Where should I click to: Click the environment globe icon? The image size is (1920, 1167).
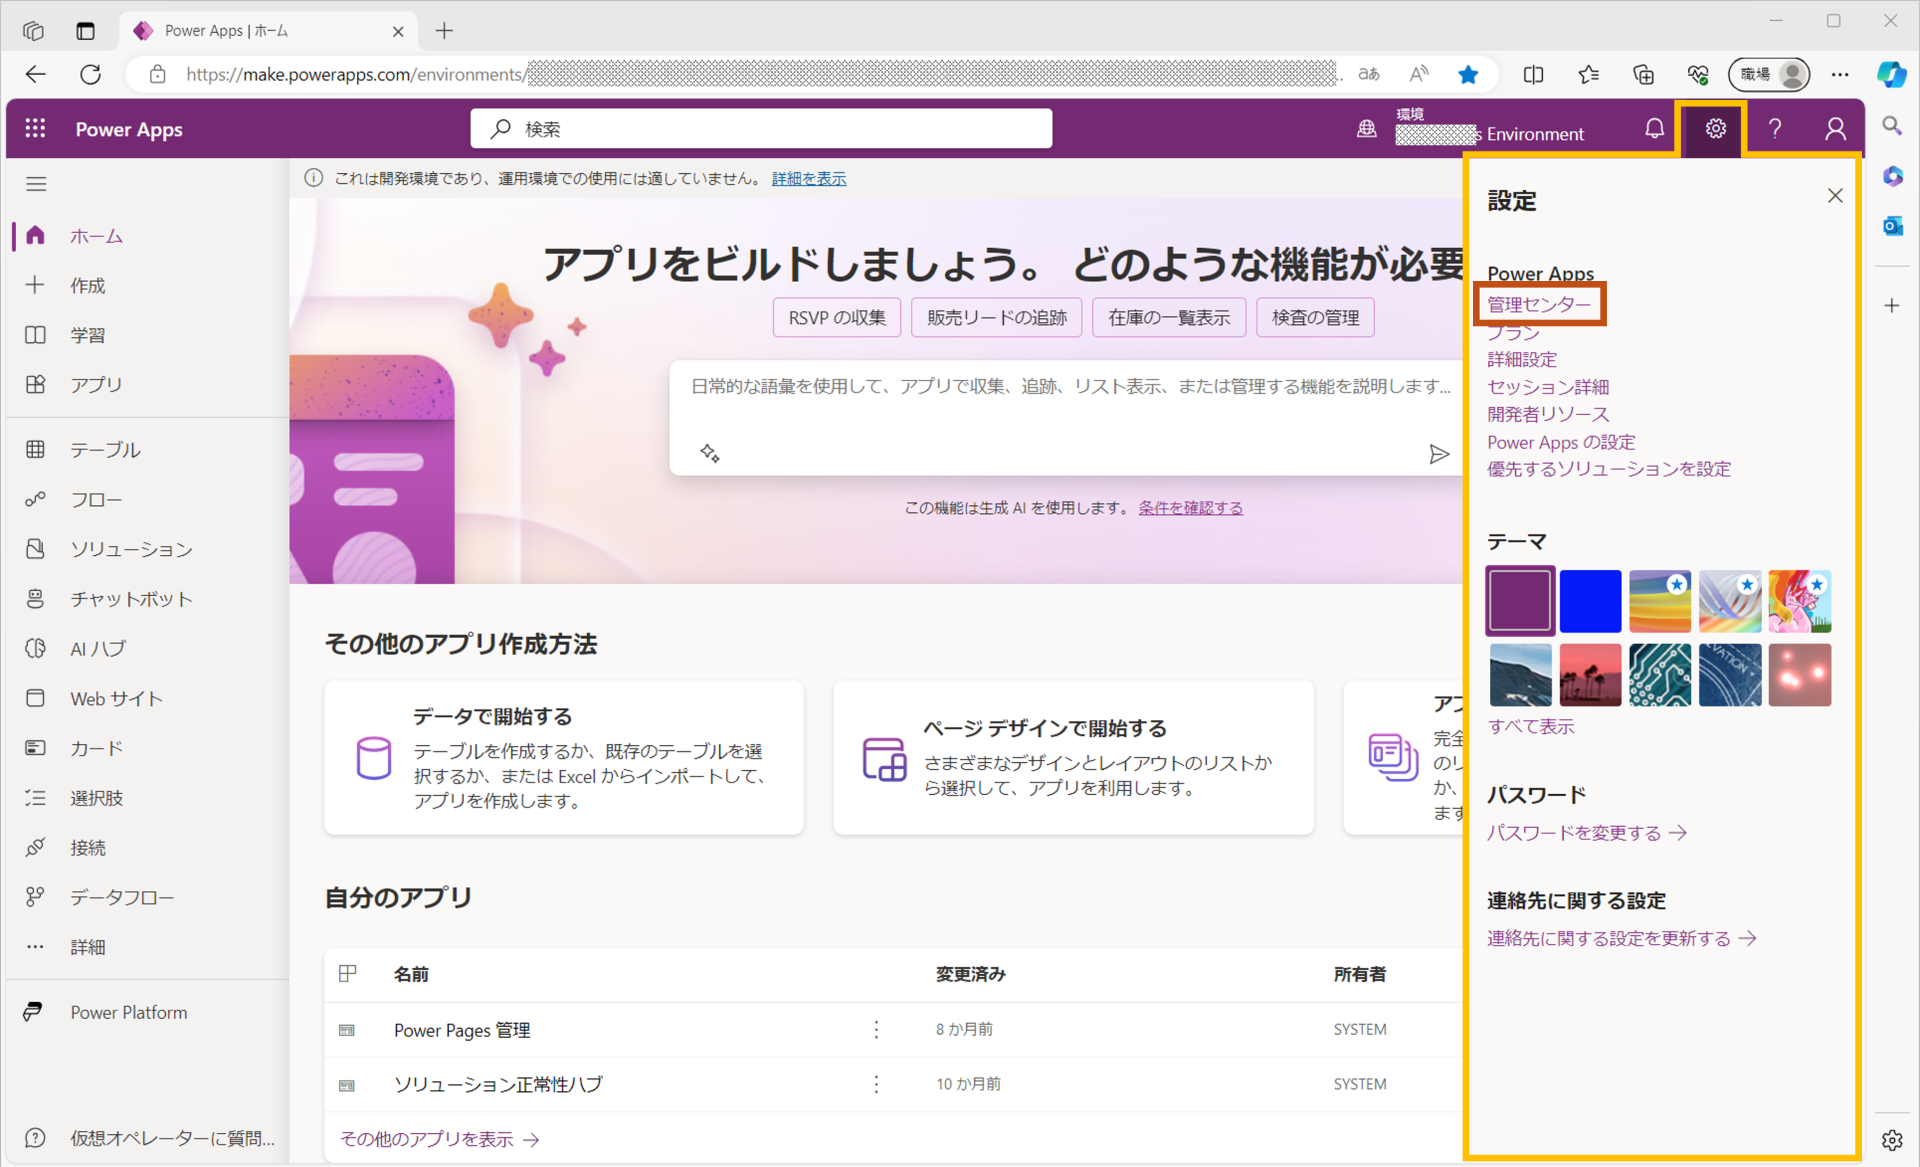point(1366,129)
